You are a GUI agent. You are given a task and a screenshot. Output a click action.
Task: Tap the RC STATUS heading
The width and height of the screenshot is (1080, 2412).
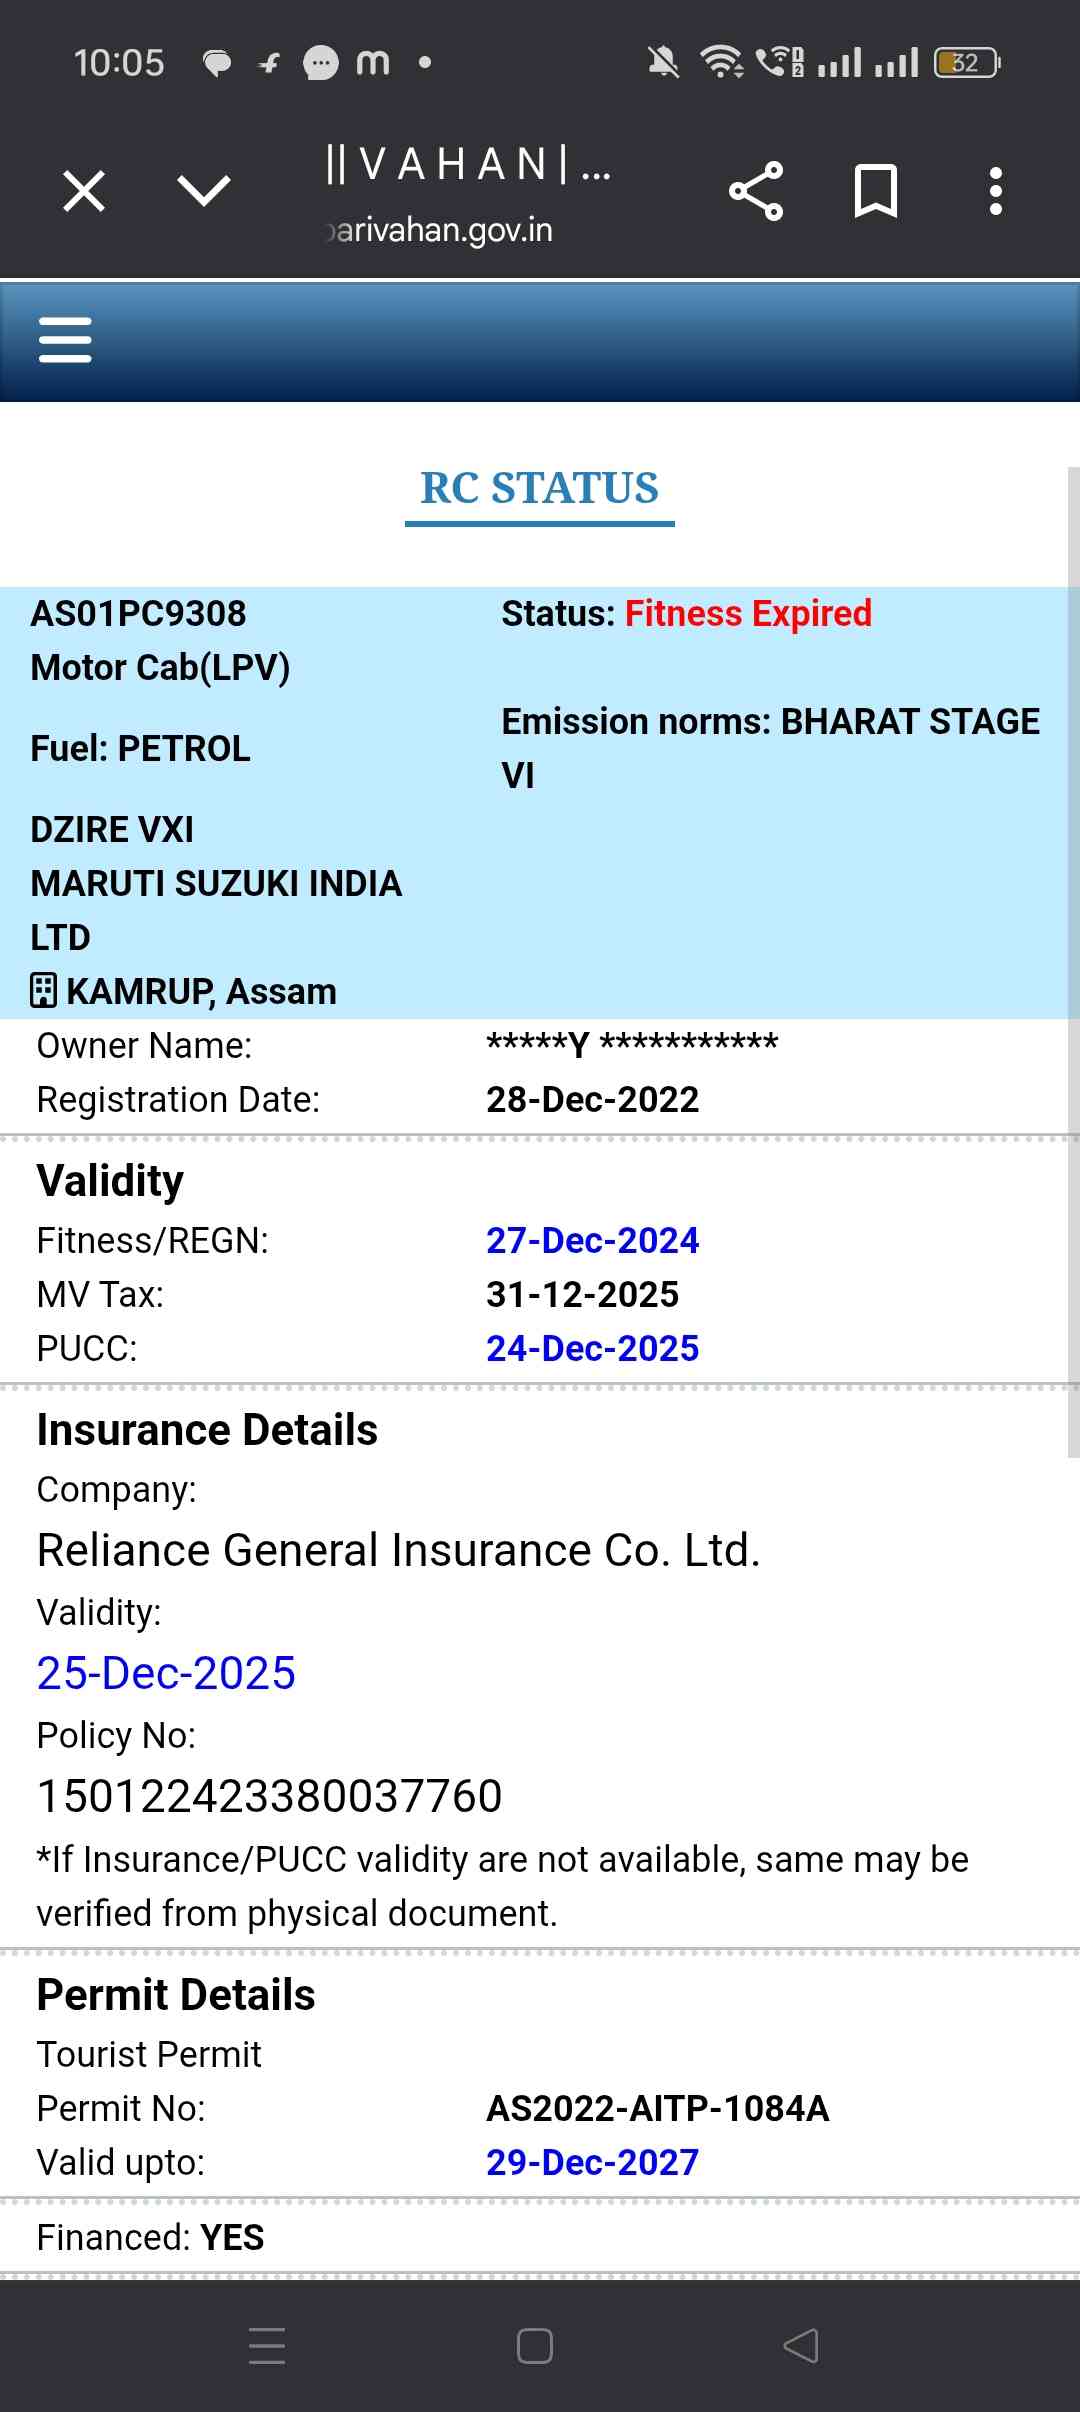[x=539, y=488]
